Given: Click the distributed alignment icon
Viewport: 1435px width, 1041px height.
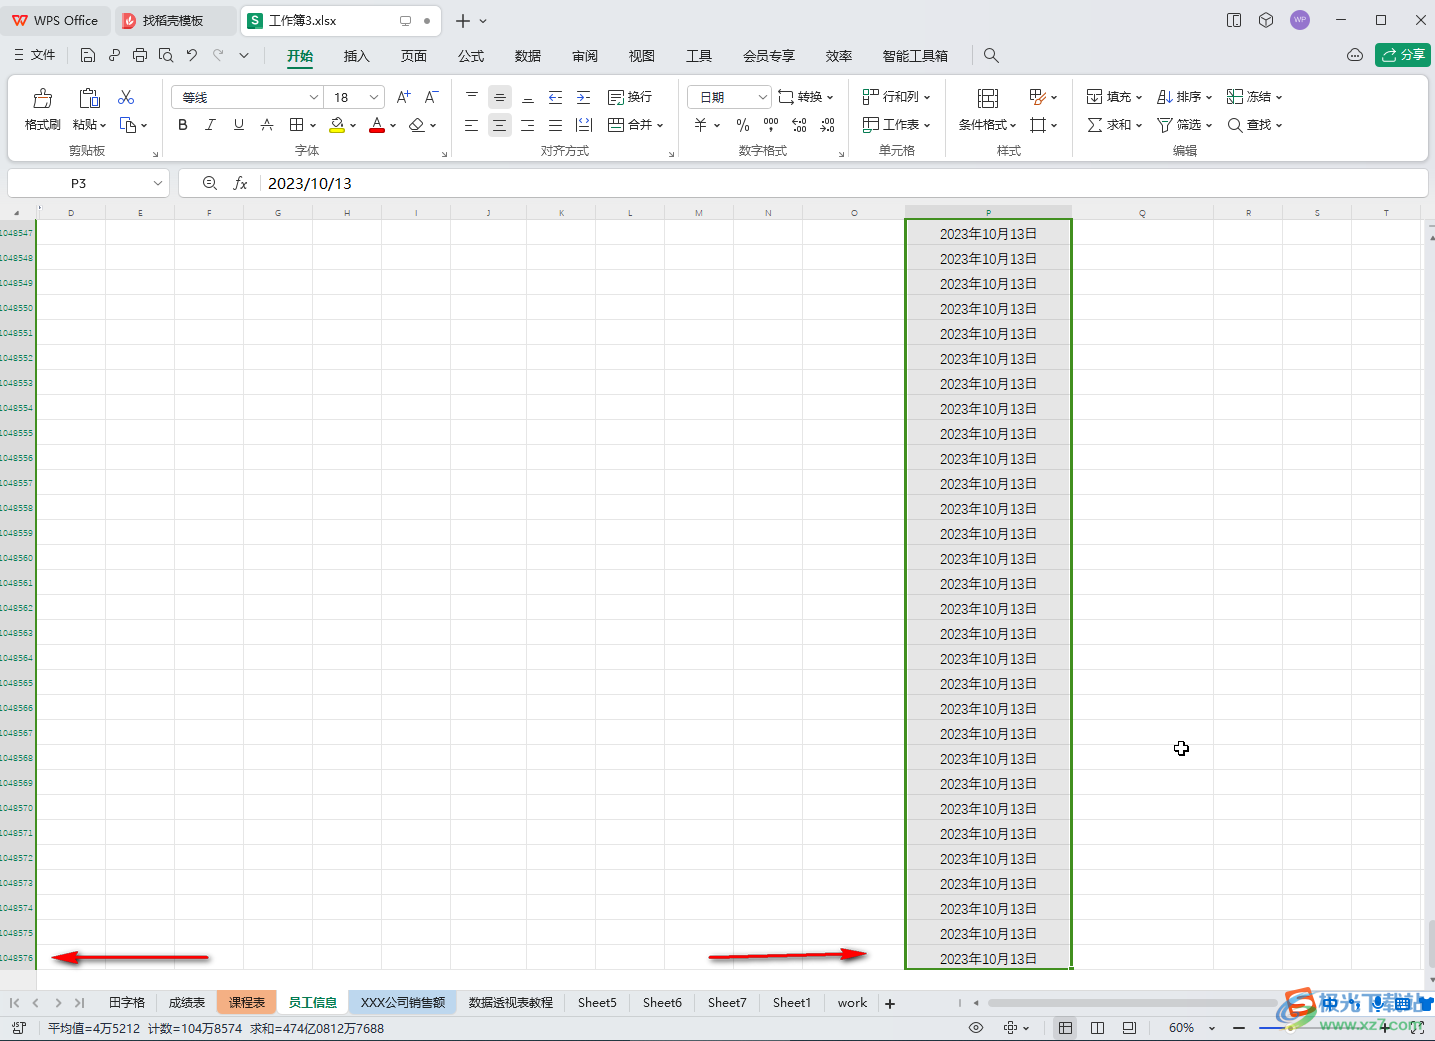Looking at the screenshot, I should pyautogui.click(x=585, y=125).
